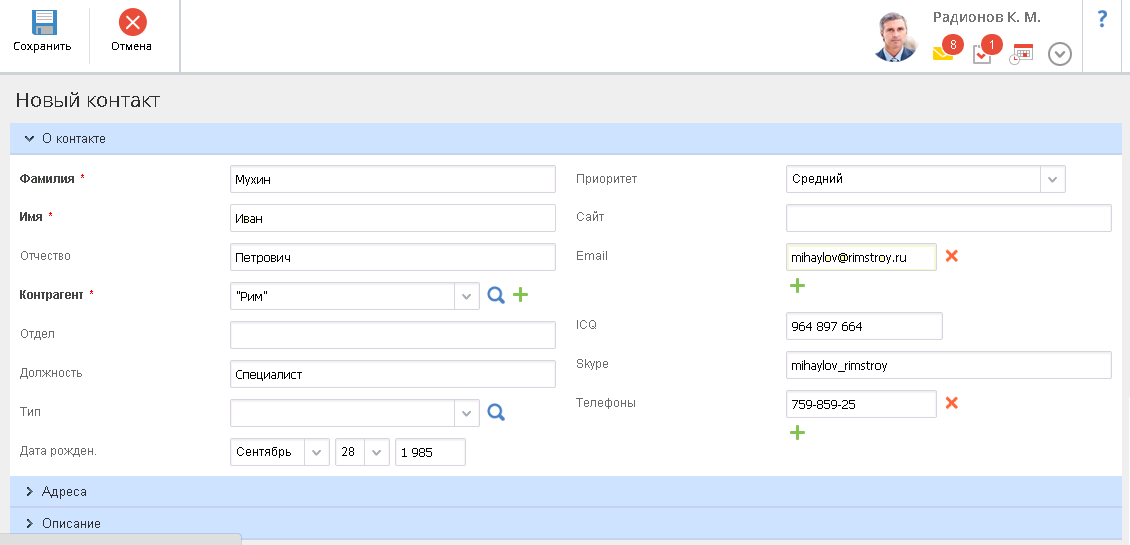Viewport: 1130px width, 545px height.
Task: Open the user menu circled down arrow
Action: point(1060,54)
